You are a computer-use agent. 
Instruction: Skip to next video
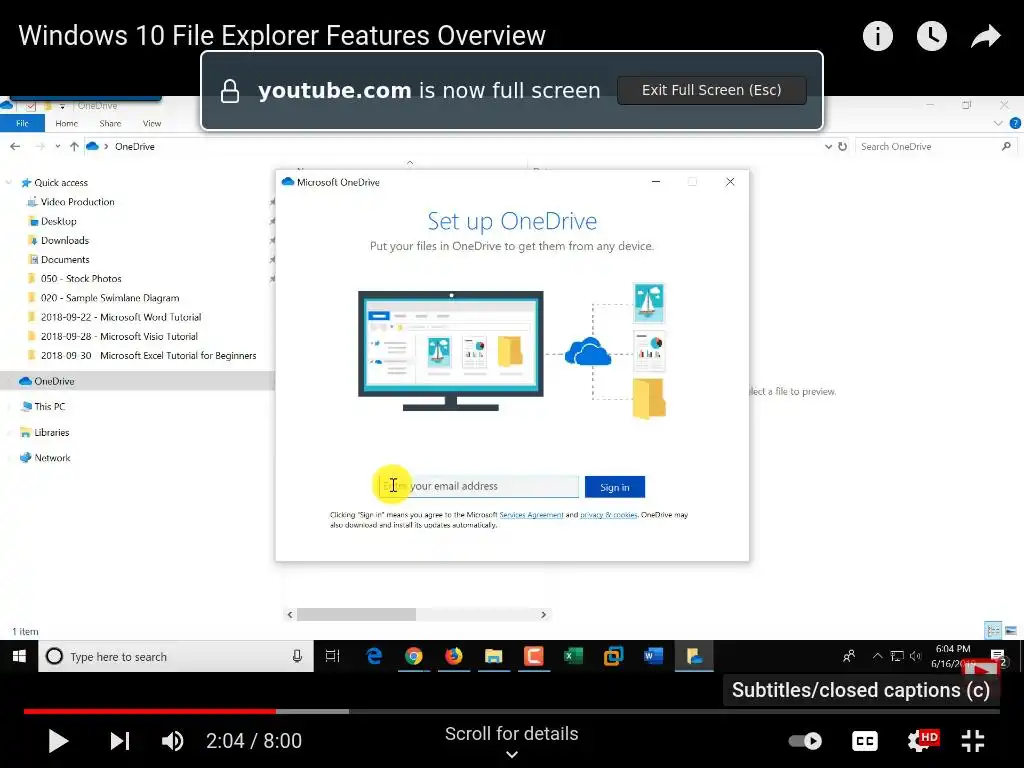point(120,741)
